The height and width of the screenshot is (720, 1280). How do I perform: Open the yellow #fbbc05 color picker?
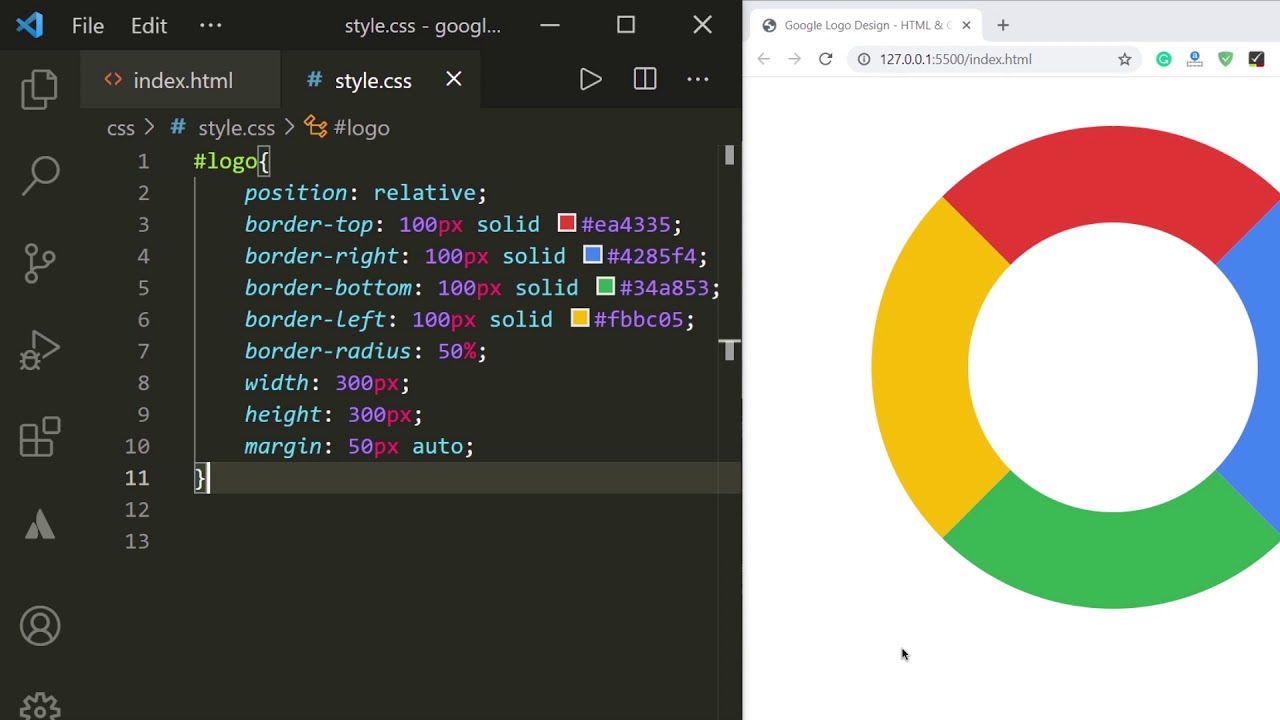click(580, 319)
